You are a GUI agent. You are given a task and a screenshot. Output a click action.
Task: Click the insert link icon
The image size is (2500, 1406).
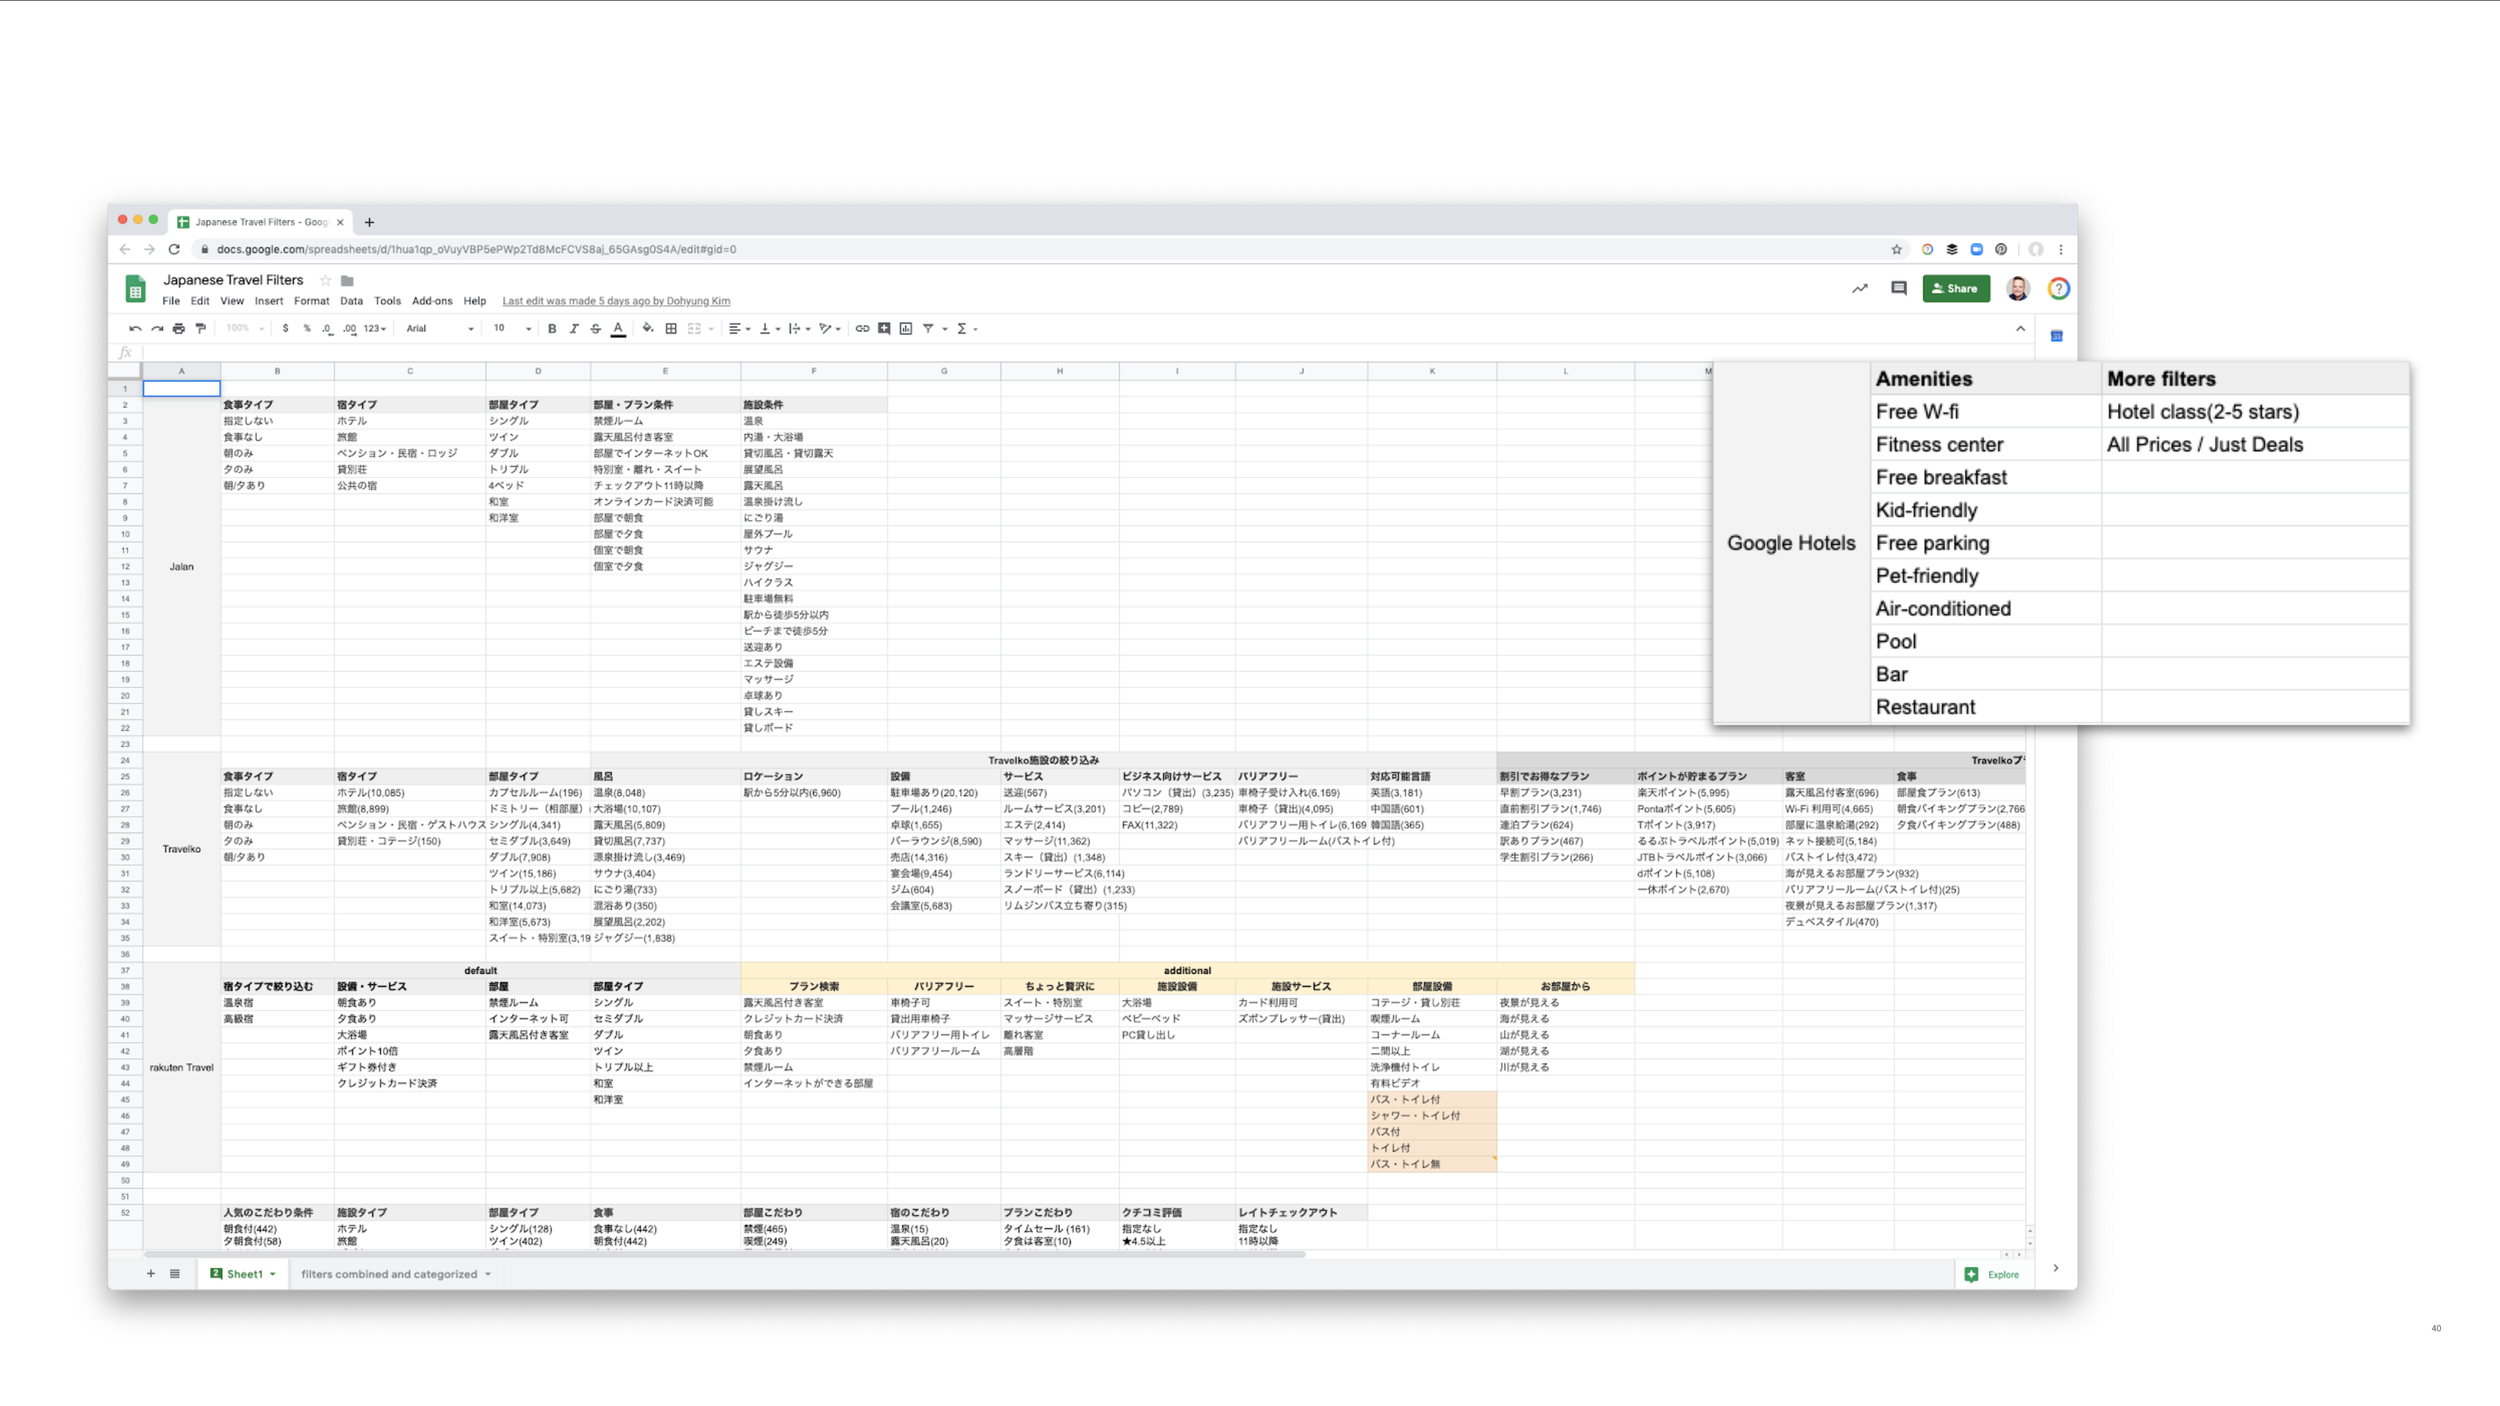point(862,328)
